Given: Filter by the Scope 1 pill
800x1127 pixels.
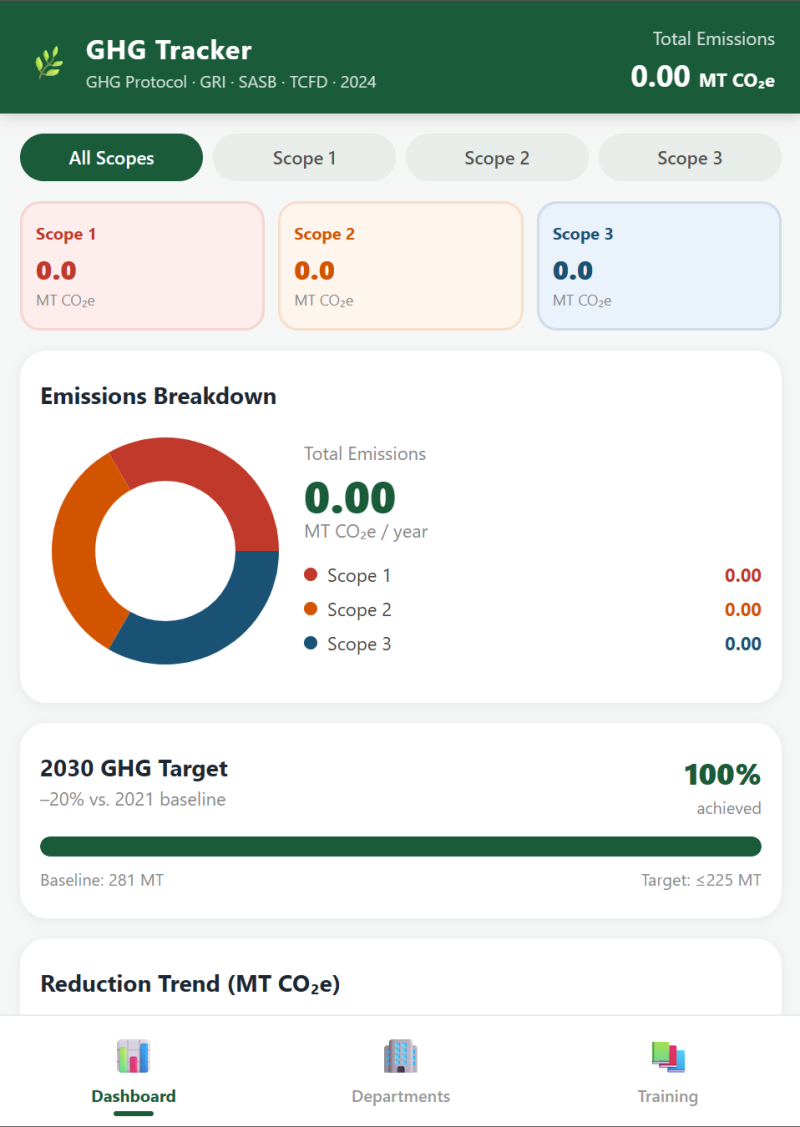Looking at the screenshot, I should tap(304, 158).
